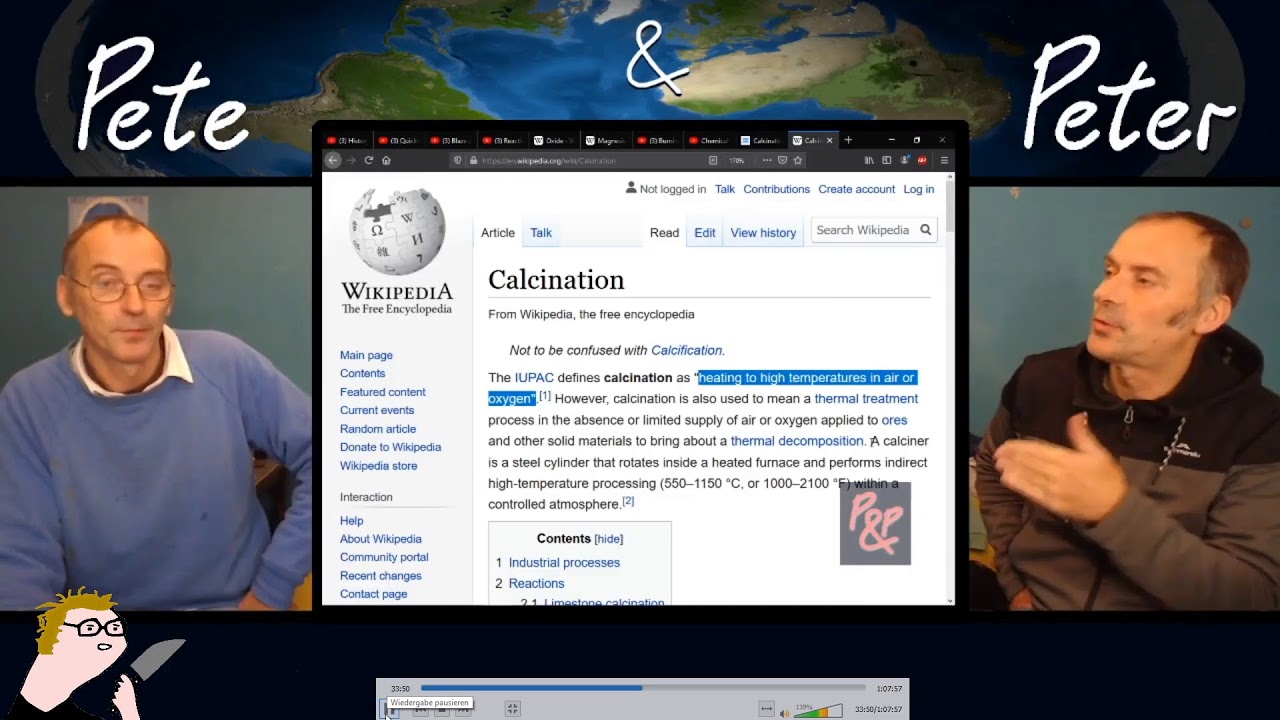Open the Contributions link
Viewport: 1280px width, 720px height.
(x=776, y=189)
